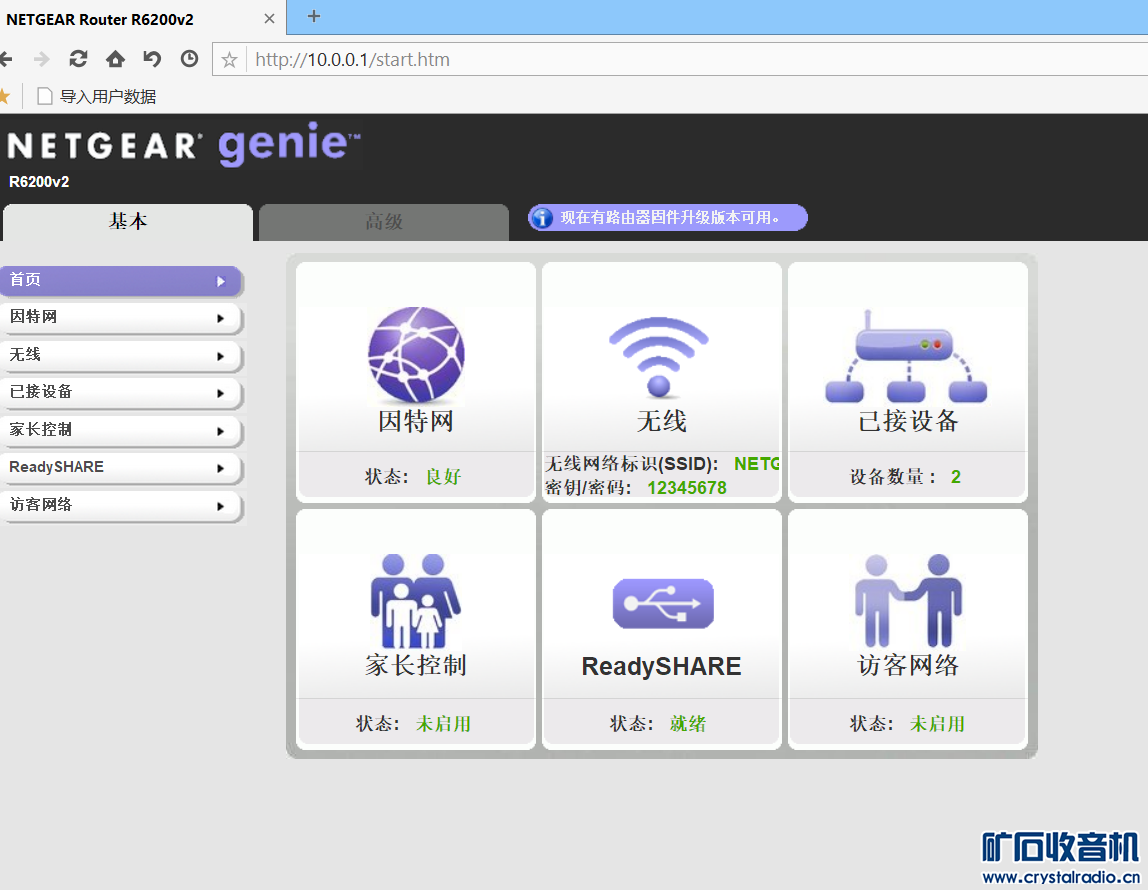Expand the 因特网 sidebar menu arrow
The image size is (1148, 890).
coord(220,319)
